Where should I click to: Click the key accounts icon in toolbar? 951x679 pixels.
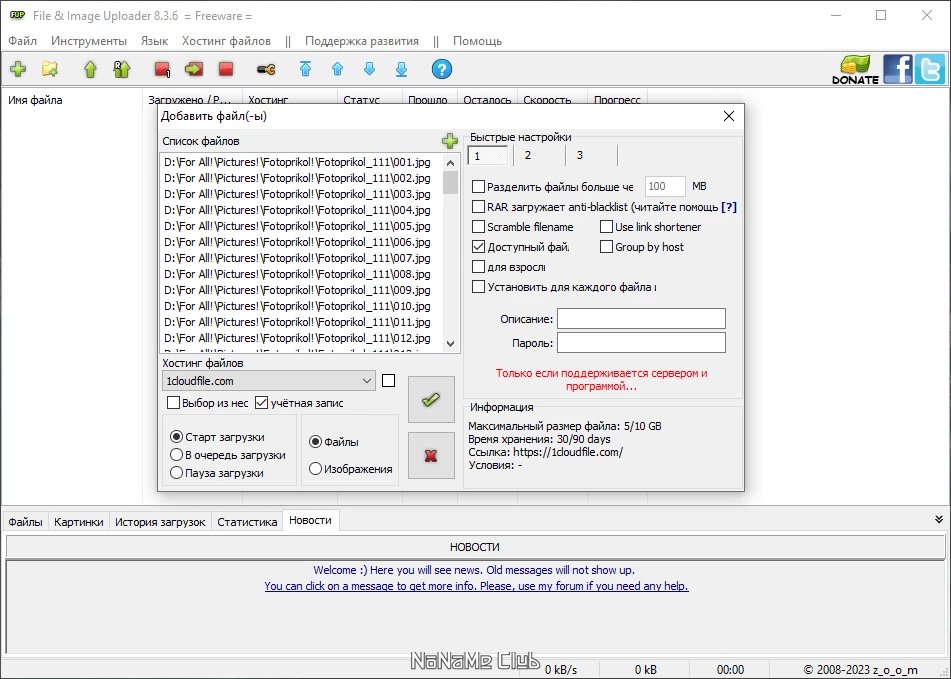(266, 69)
